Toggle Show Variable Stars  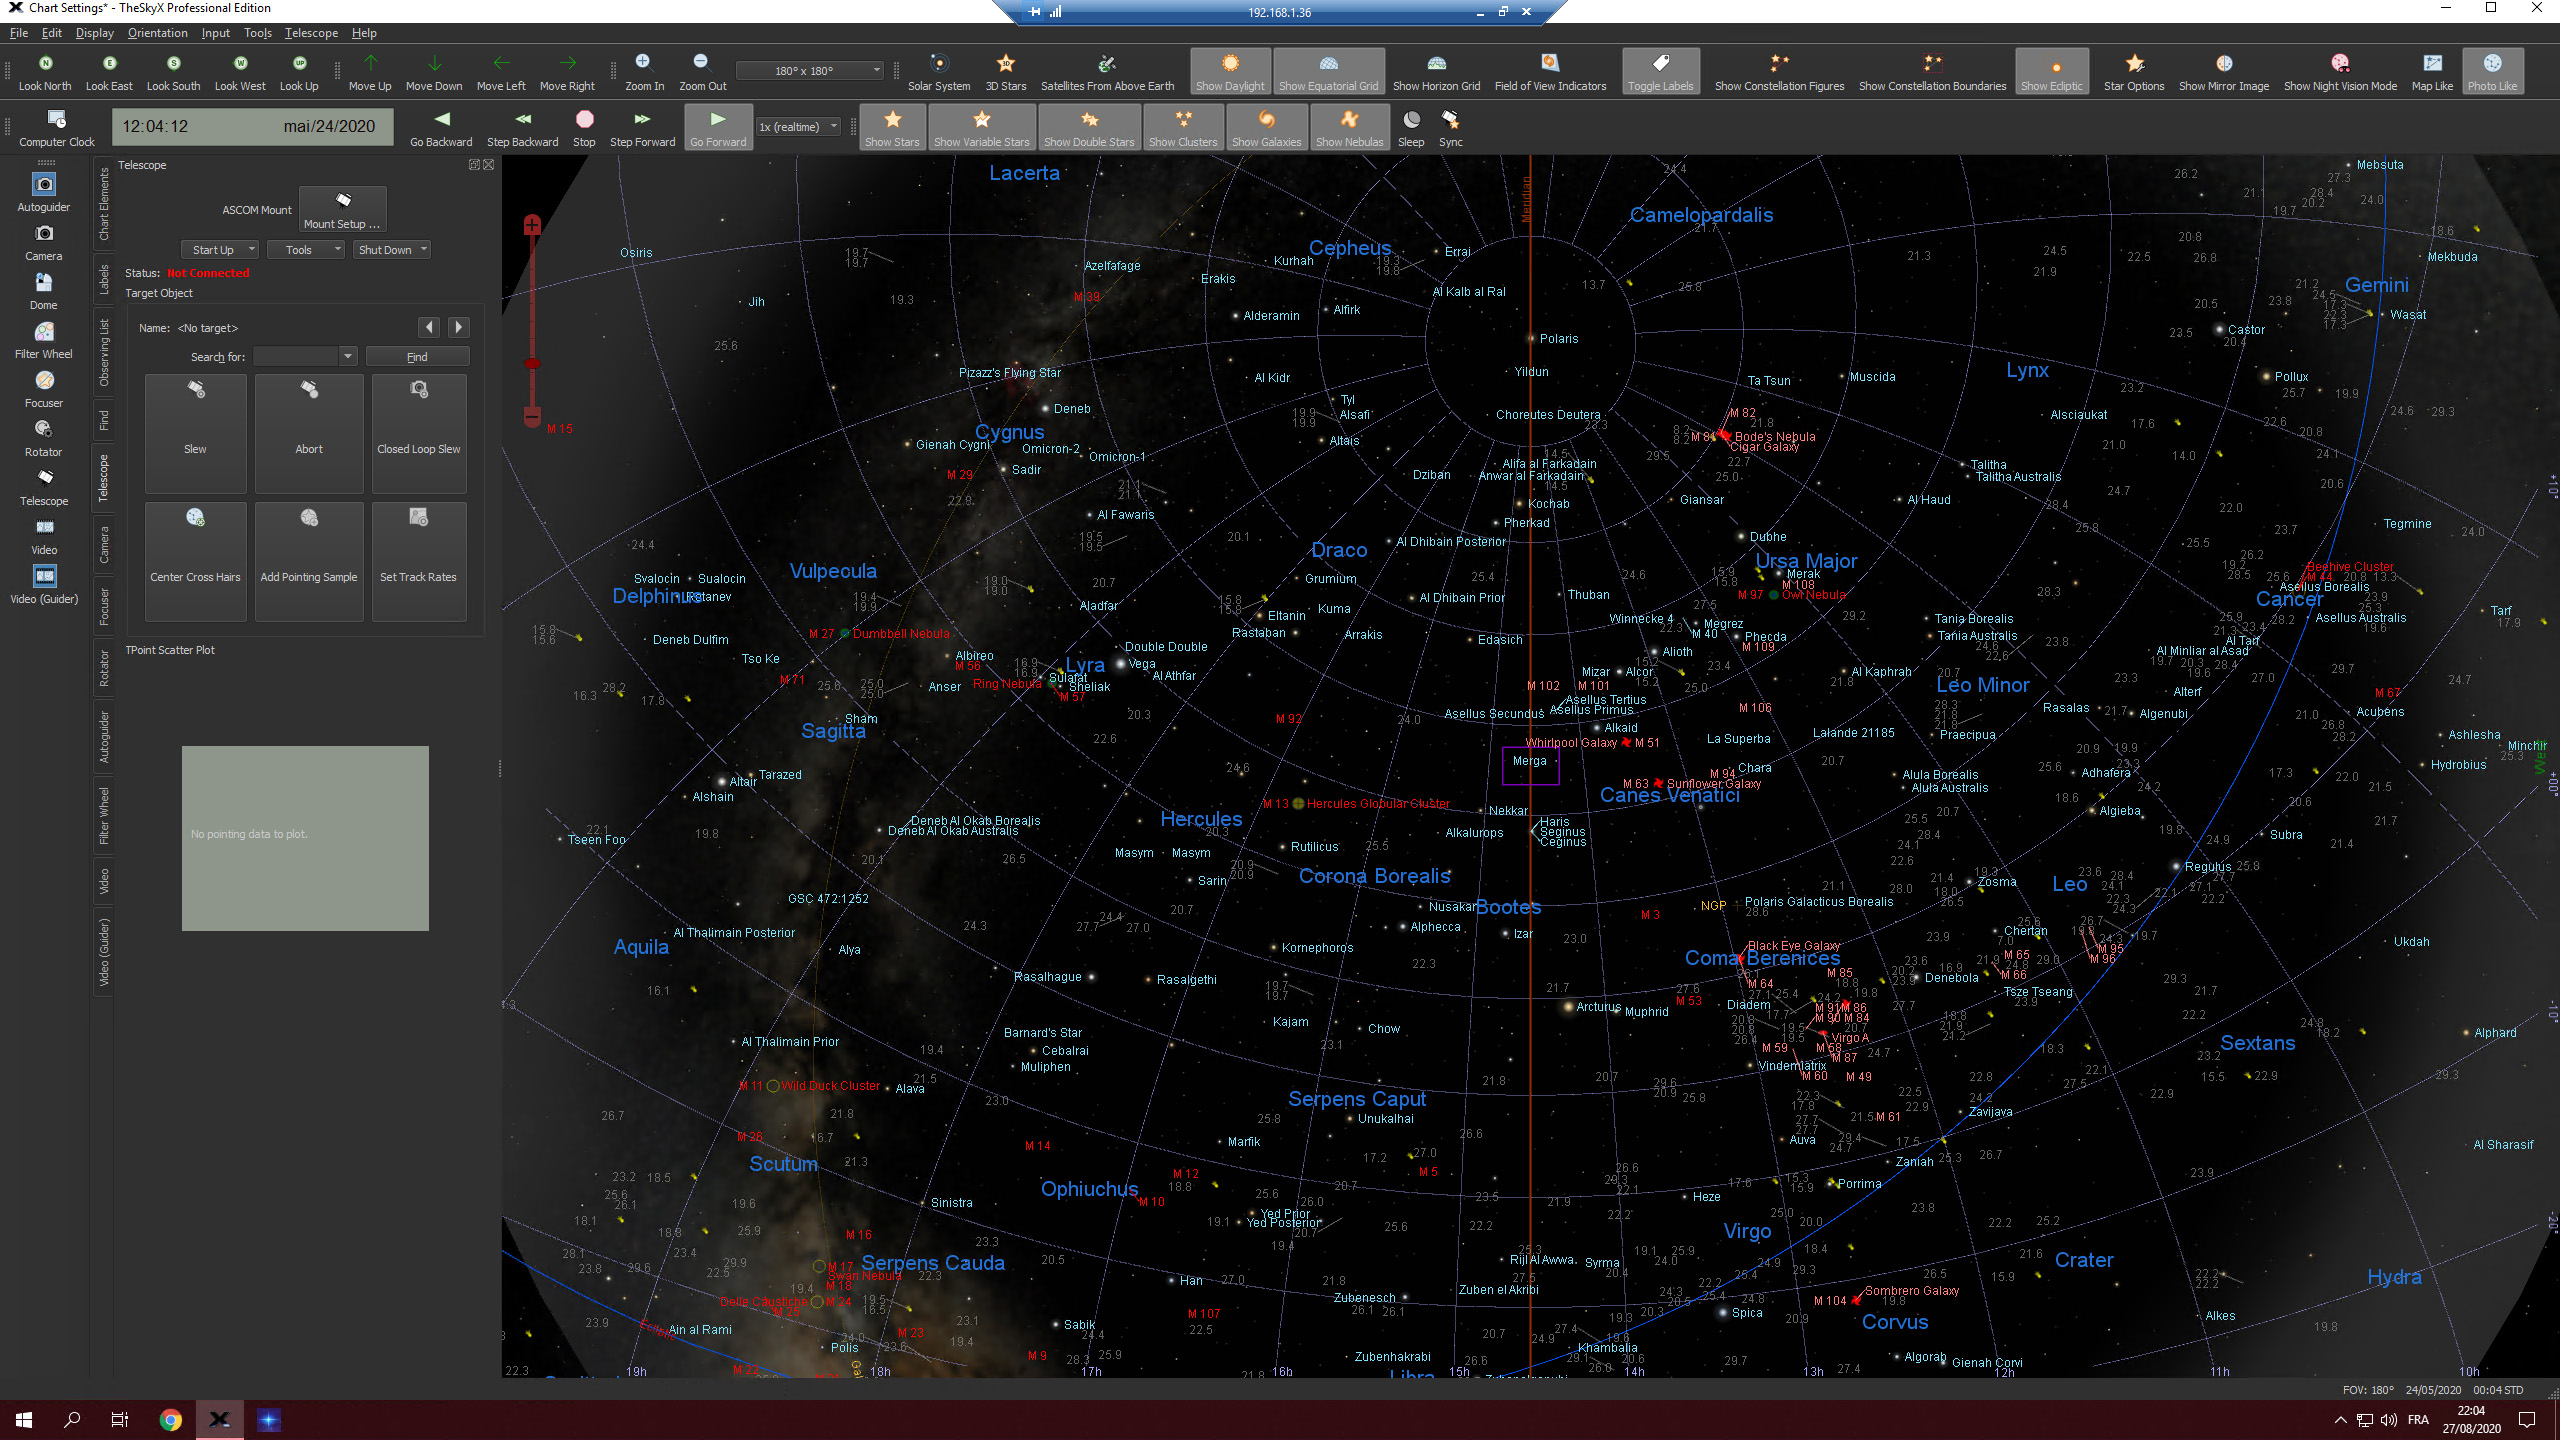click(x=981, y=128)
